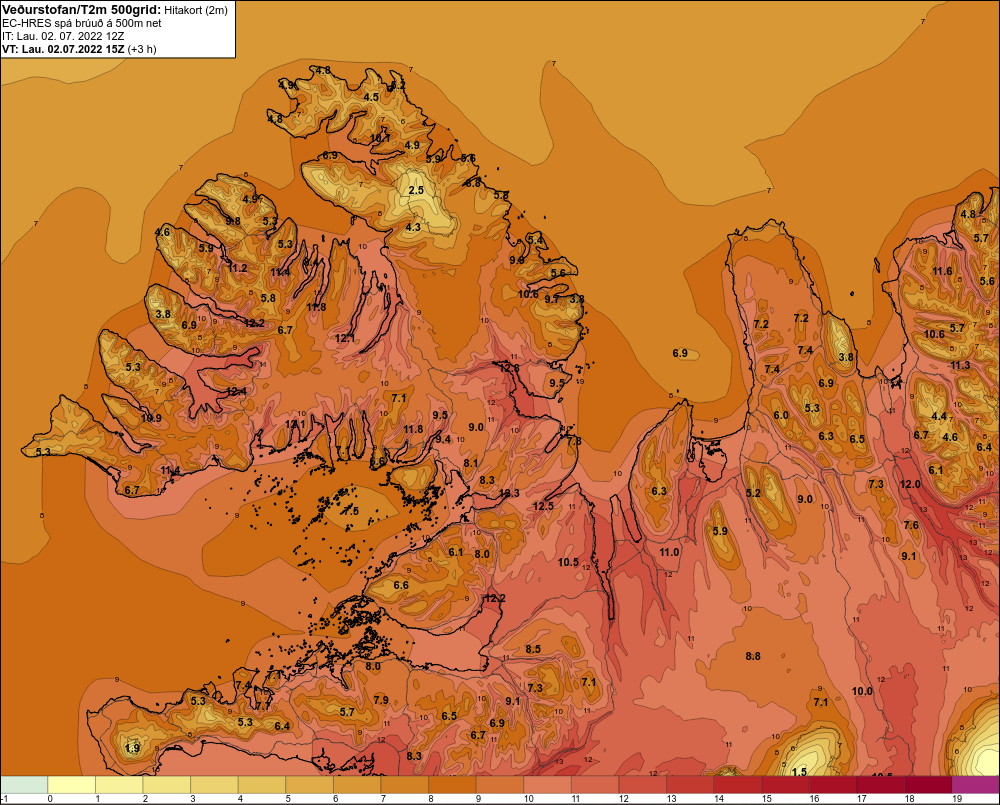Image resolution: width=1000 pixels, height=805 pixels.
Task: Select the 10.0 temperature label
Action: pos(862,691)
